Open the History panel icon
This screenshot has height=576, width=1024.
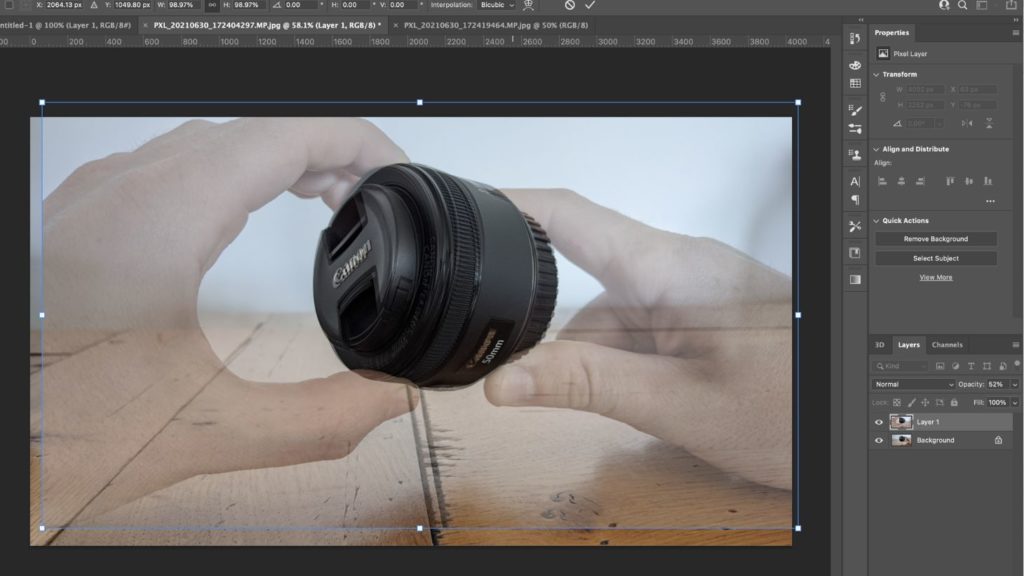point(855,38)
